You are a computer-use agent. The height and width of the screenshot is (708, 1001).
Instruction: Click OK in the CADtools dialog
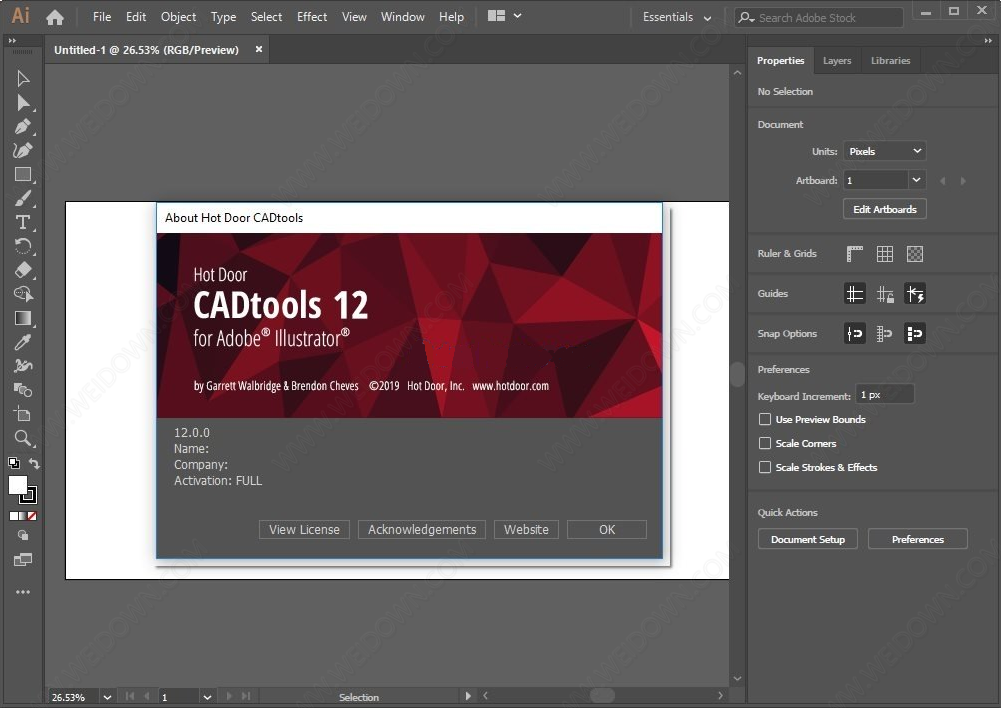click(x=607, y=530)
